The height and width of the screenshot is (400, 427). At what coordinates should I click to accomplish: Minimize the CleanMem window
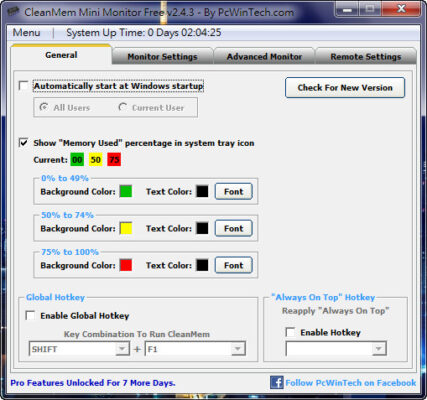tap(347, 9)
